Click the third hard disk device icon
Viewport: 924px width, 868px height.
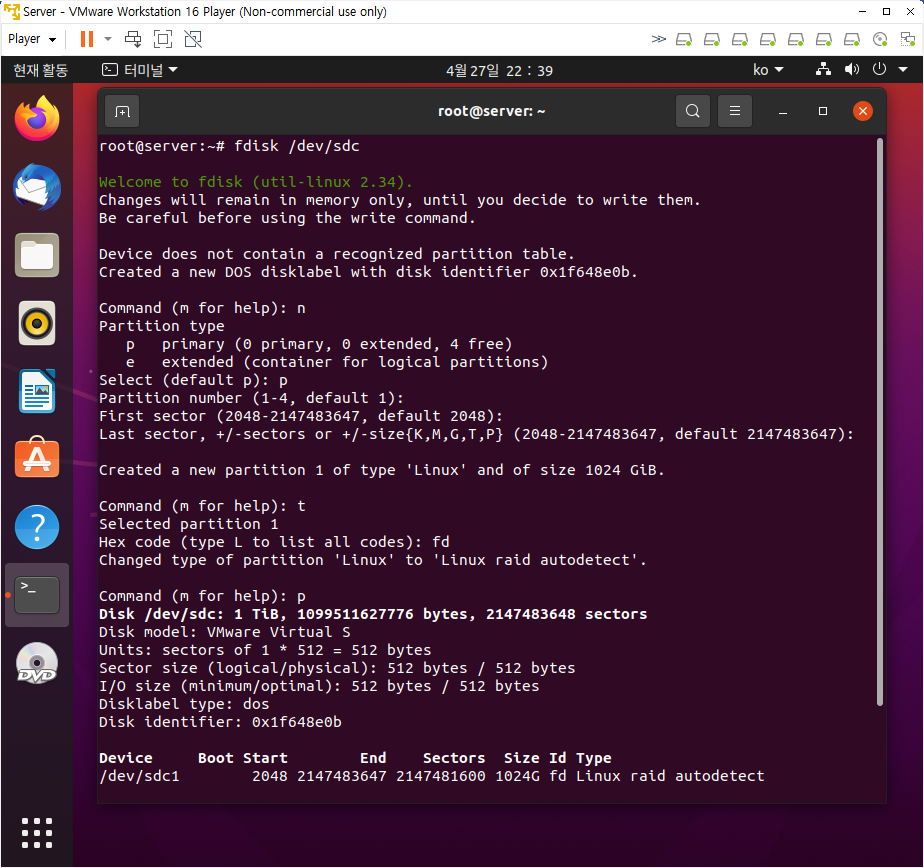740,39
